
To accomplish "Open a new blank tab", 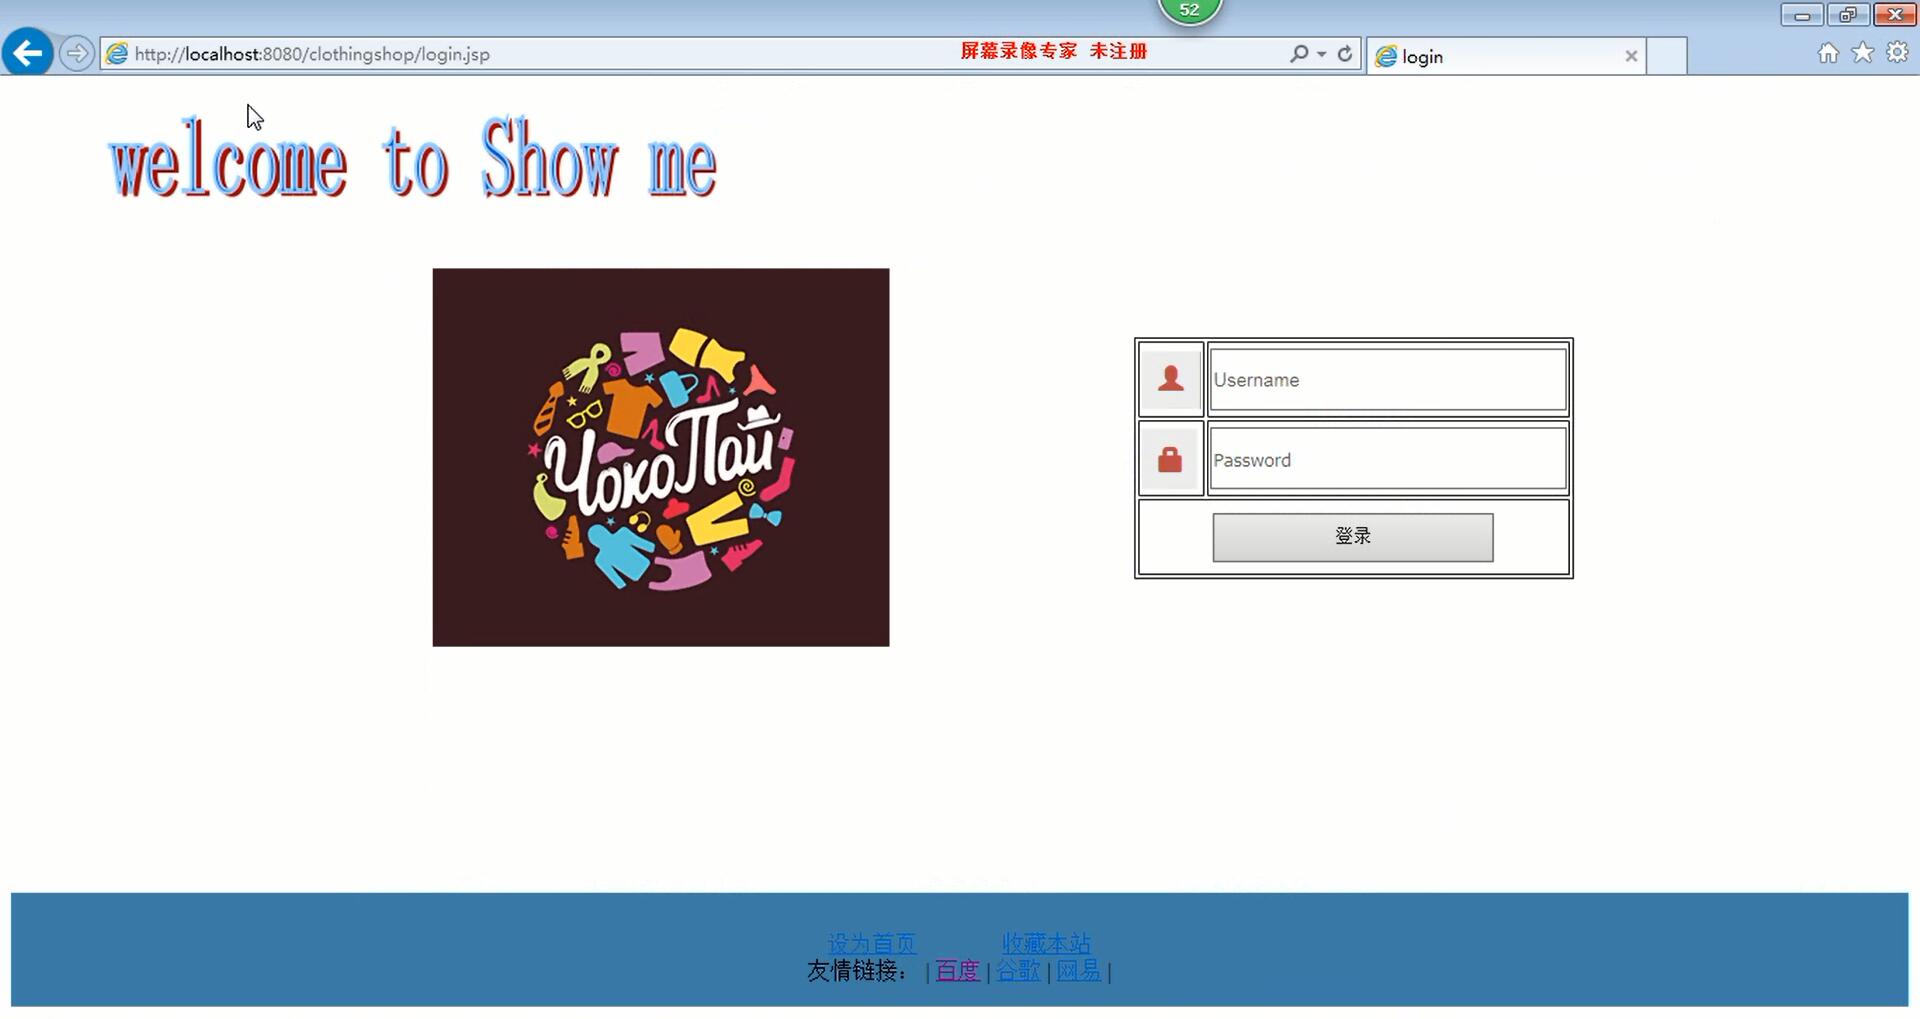I will tap(1667, 56).
